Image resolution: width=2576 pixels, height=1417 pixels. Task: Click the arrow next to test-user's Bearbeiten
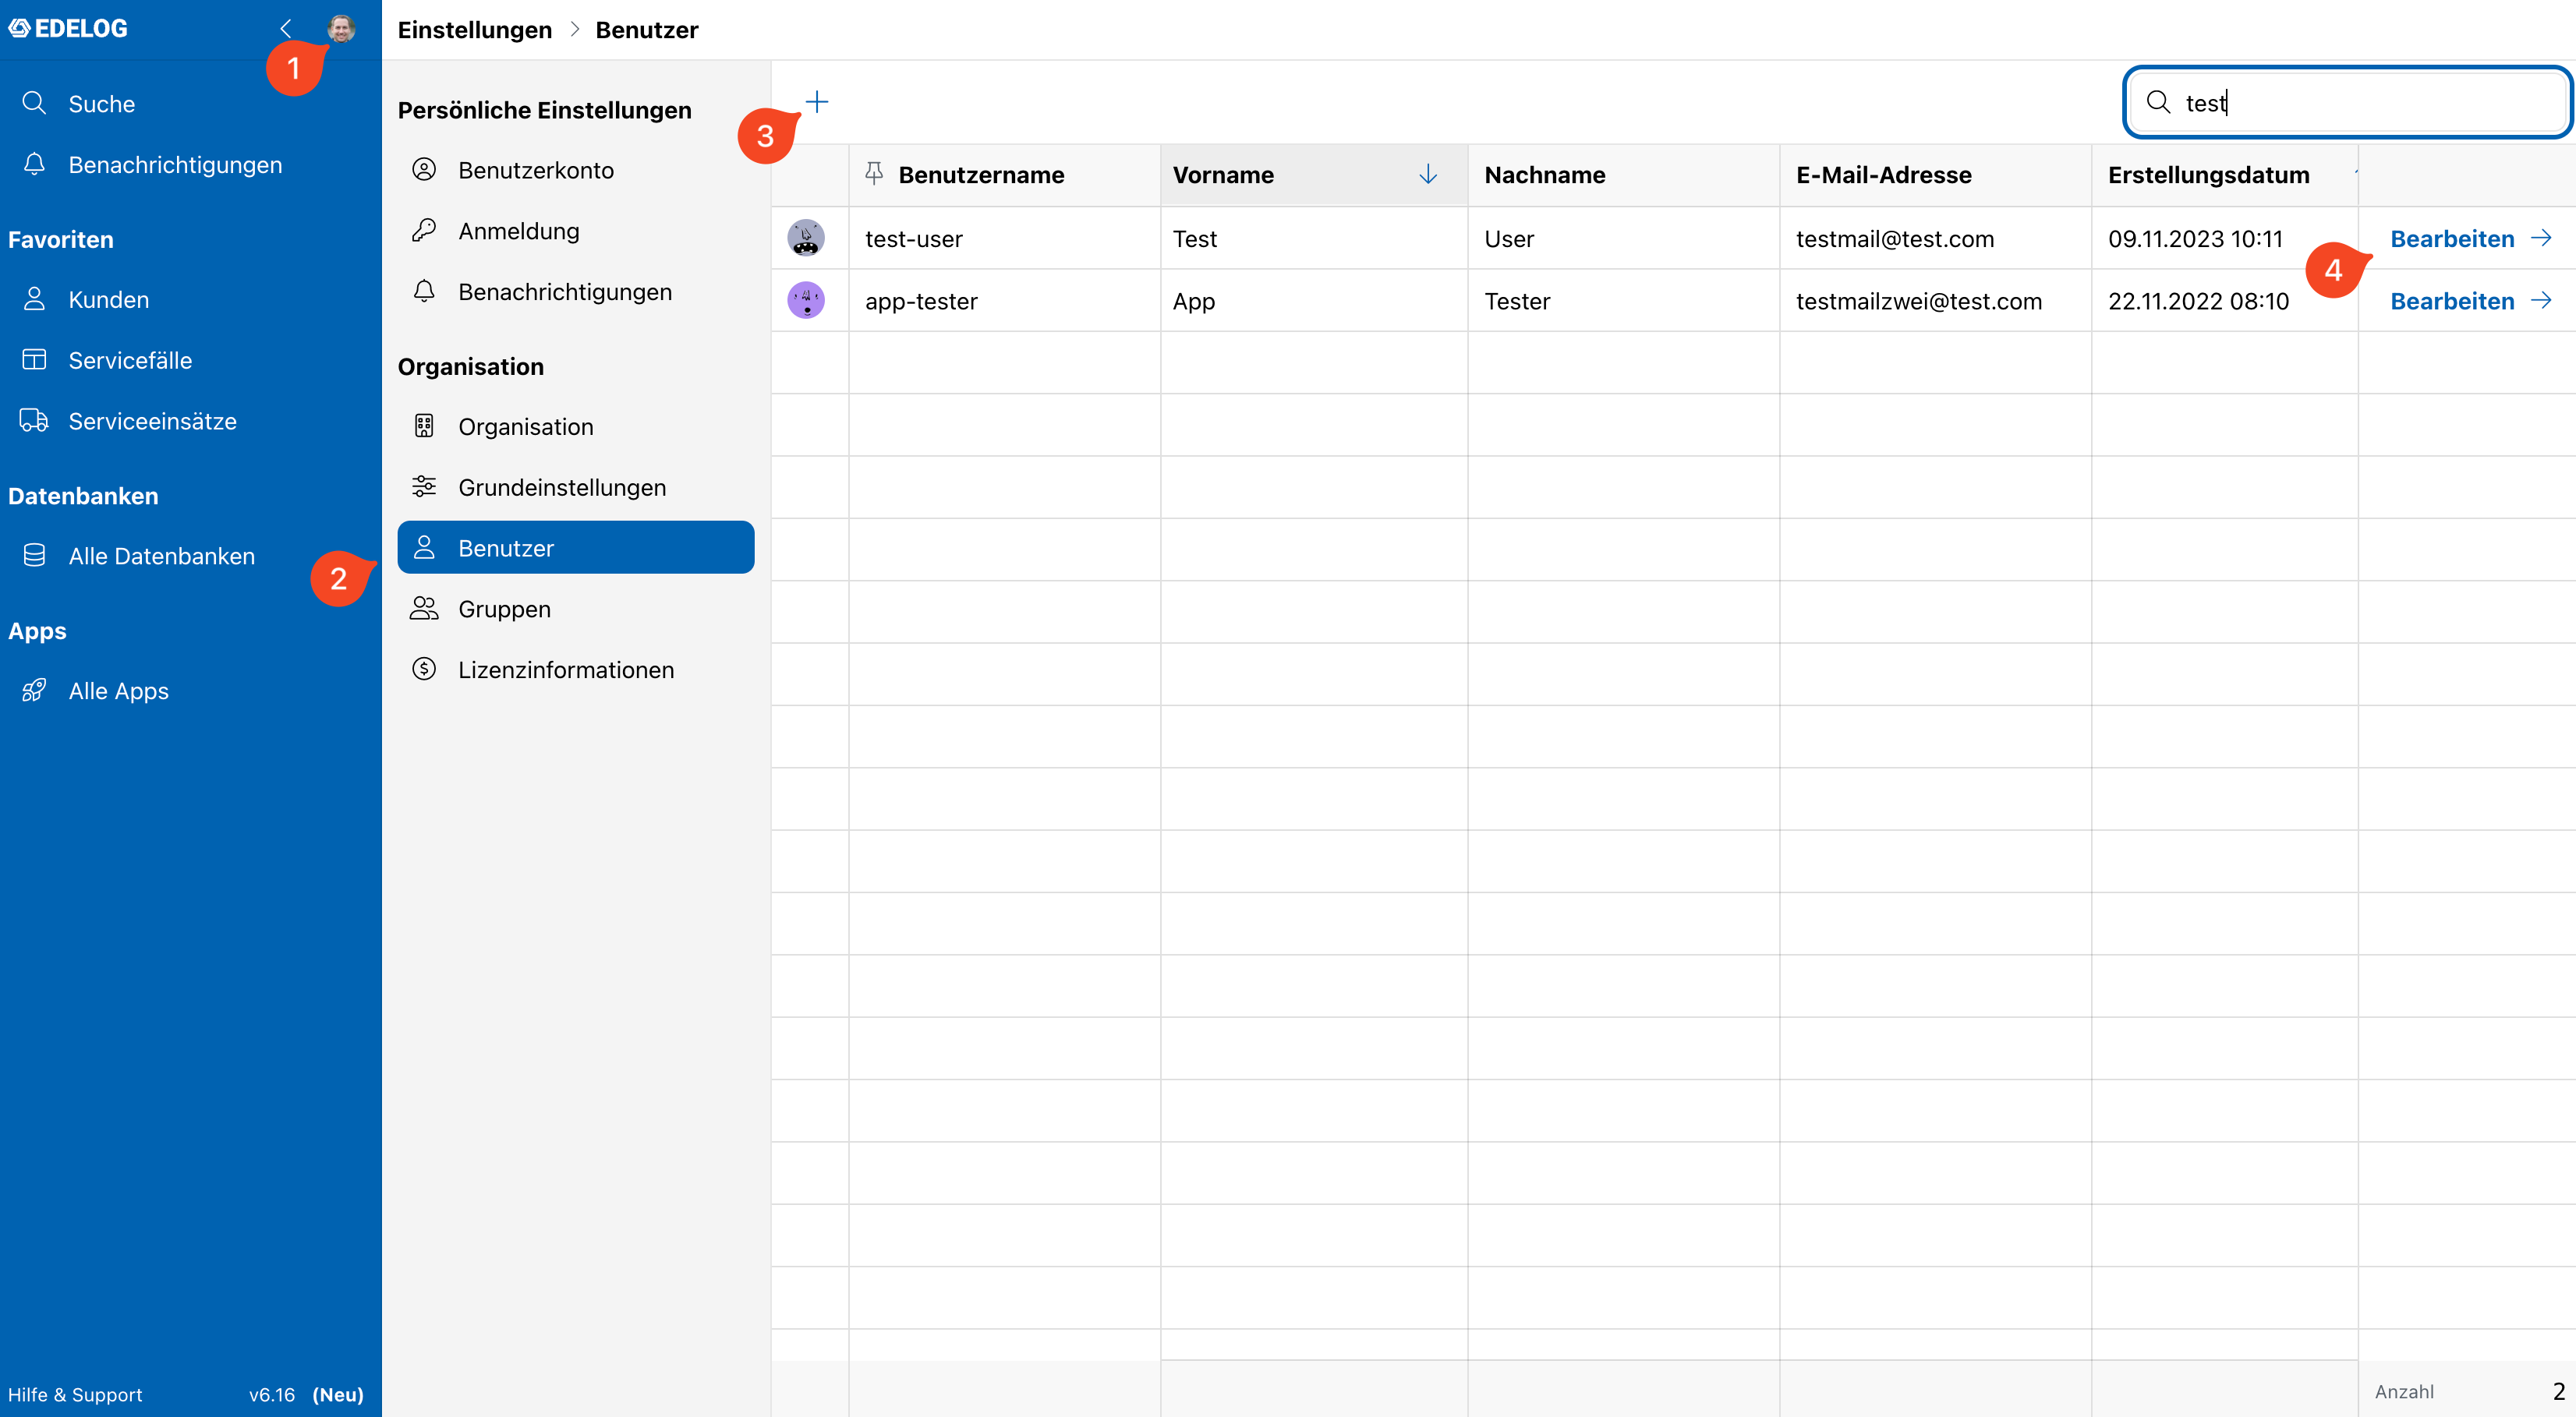(2541, 238)
